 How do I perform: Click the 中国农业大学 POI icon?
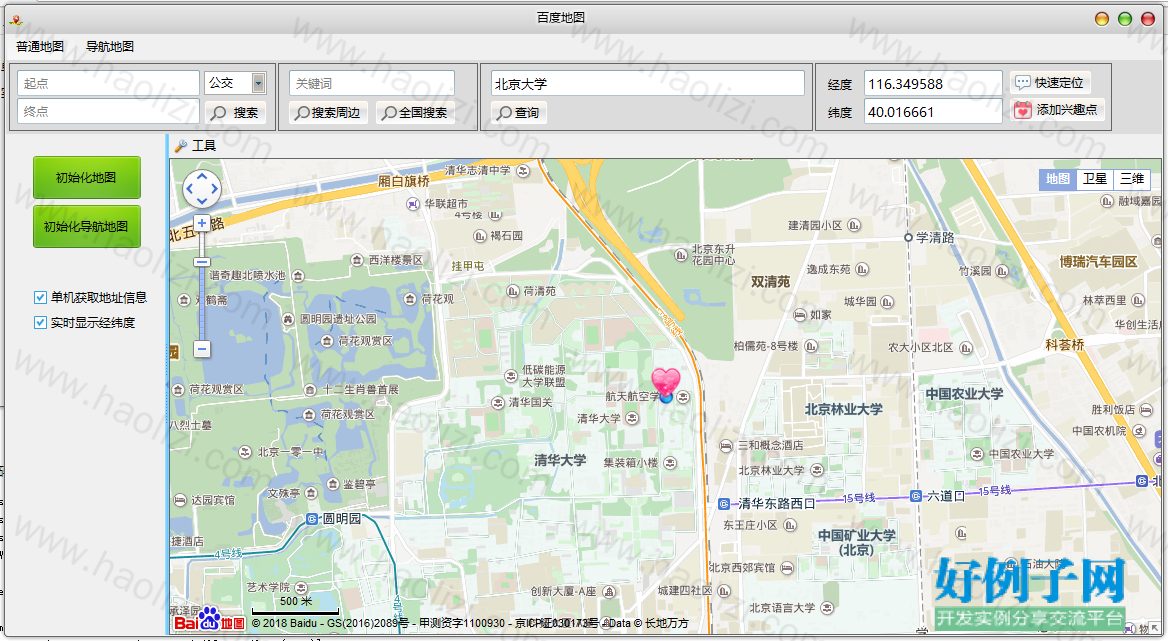pos(977,453)
